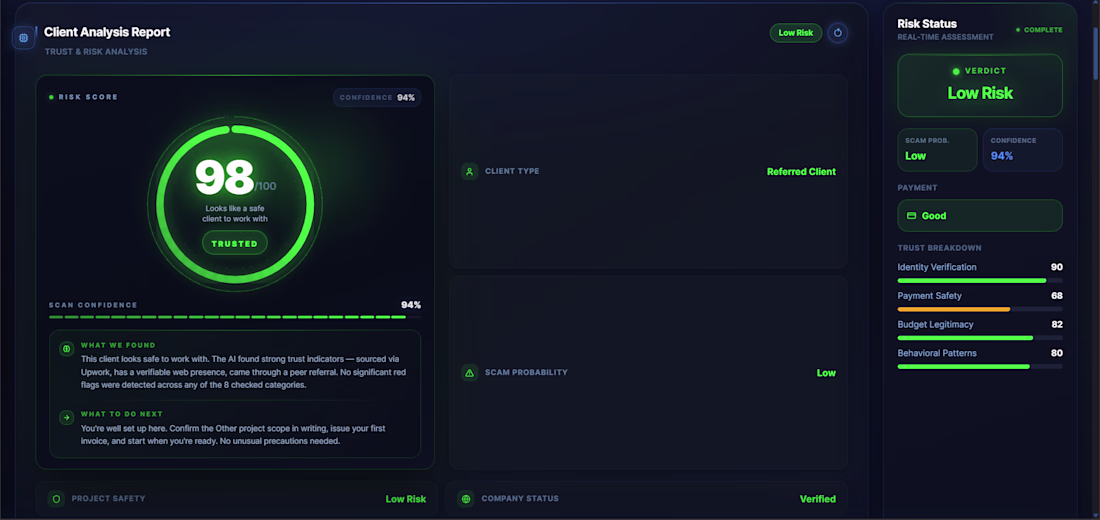Image resolution: width=1100 pixels, height=520 pixels.
Task: Click the page vertical scrollbar thumb
Action: point(1096,53)
